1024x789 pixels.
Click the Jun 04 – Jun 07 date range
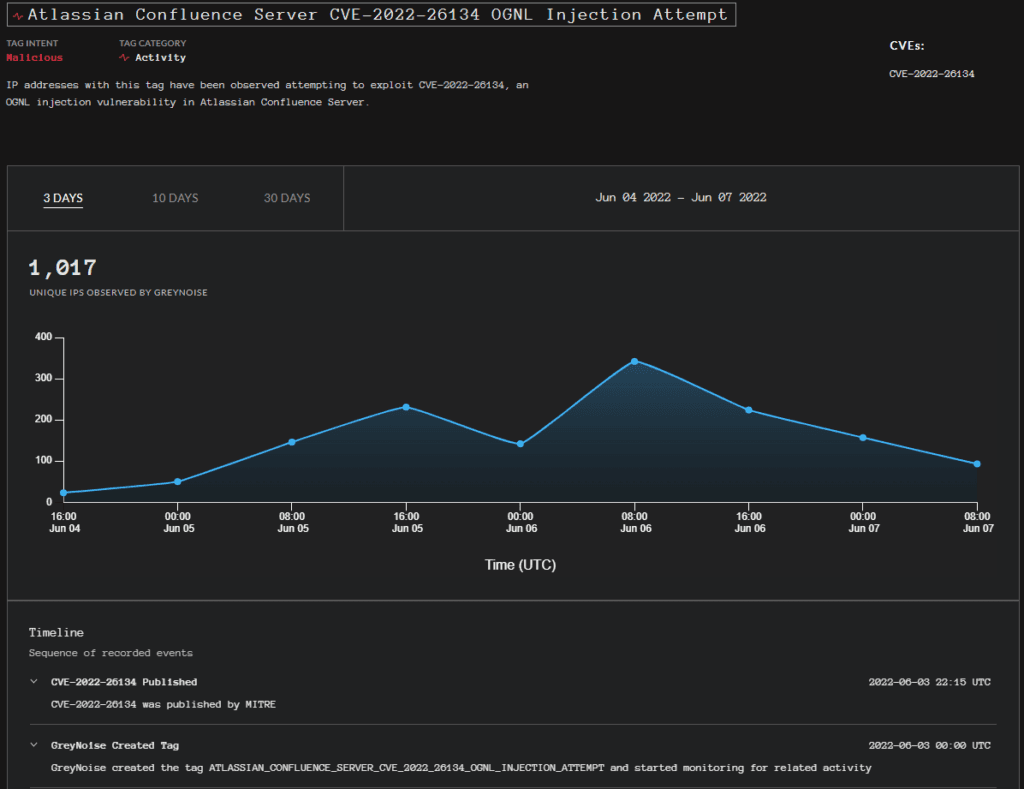[681, 197]
